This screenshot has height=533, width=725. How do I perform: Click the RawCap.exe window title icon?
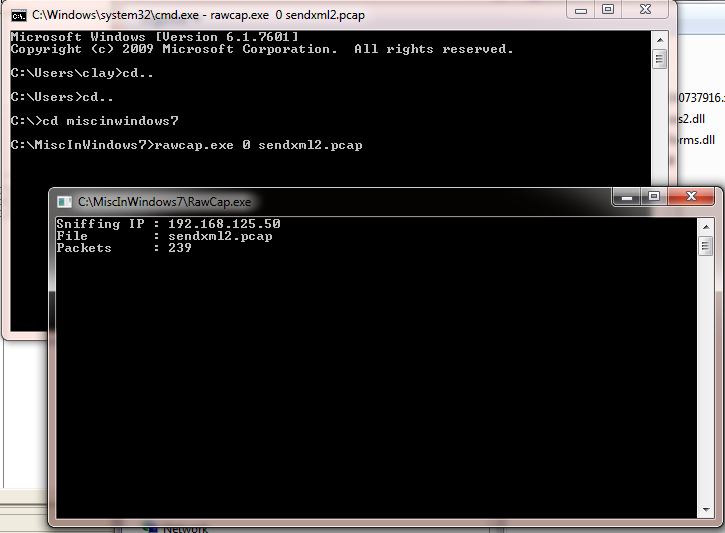[x=64, y=202]
